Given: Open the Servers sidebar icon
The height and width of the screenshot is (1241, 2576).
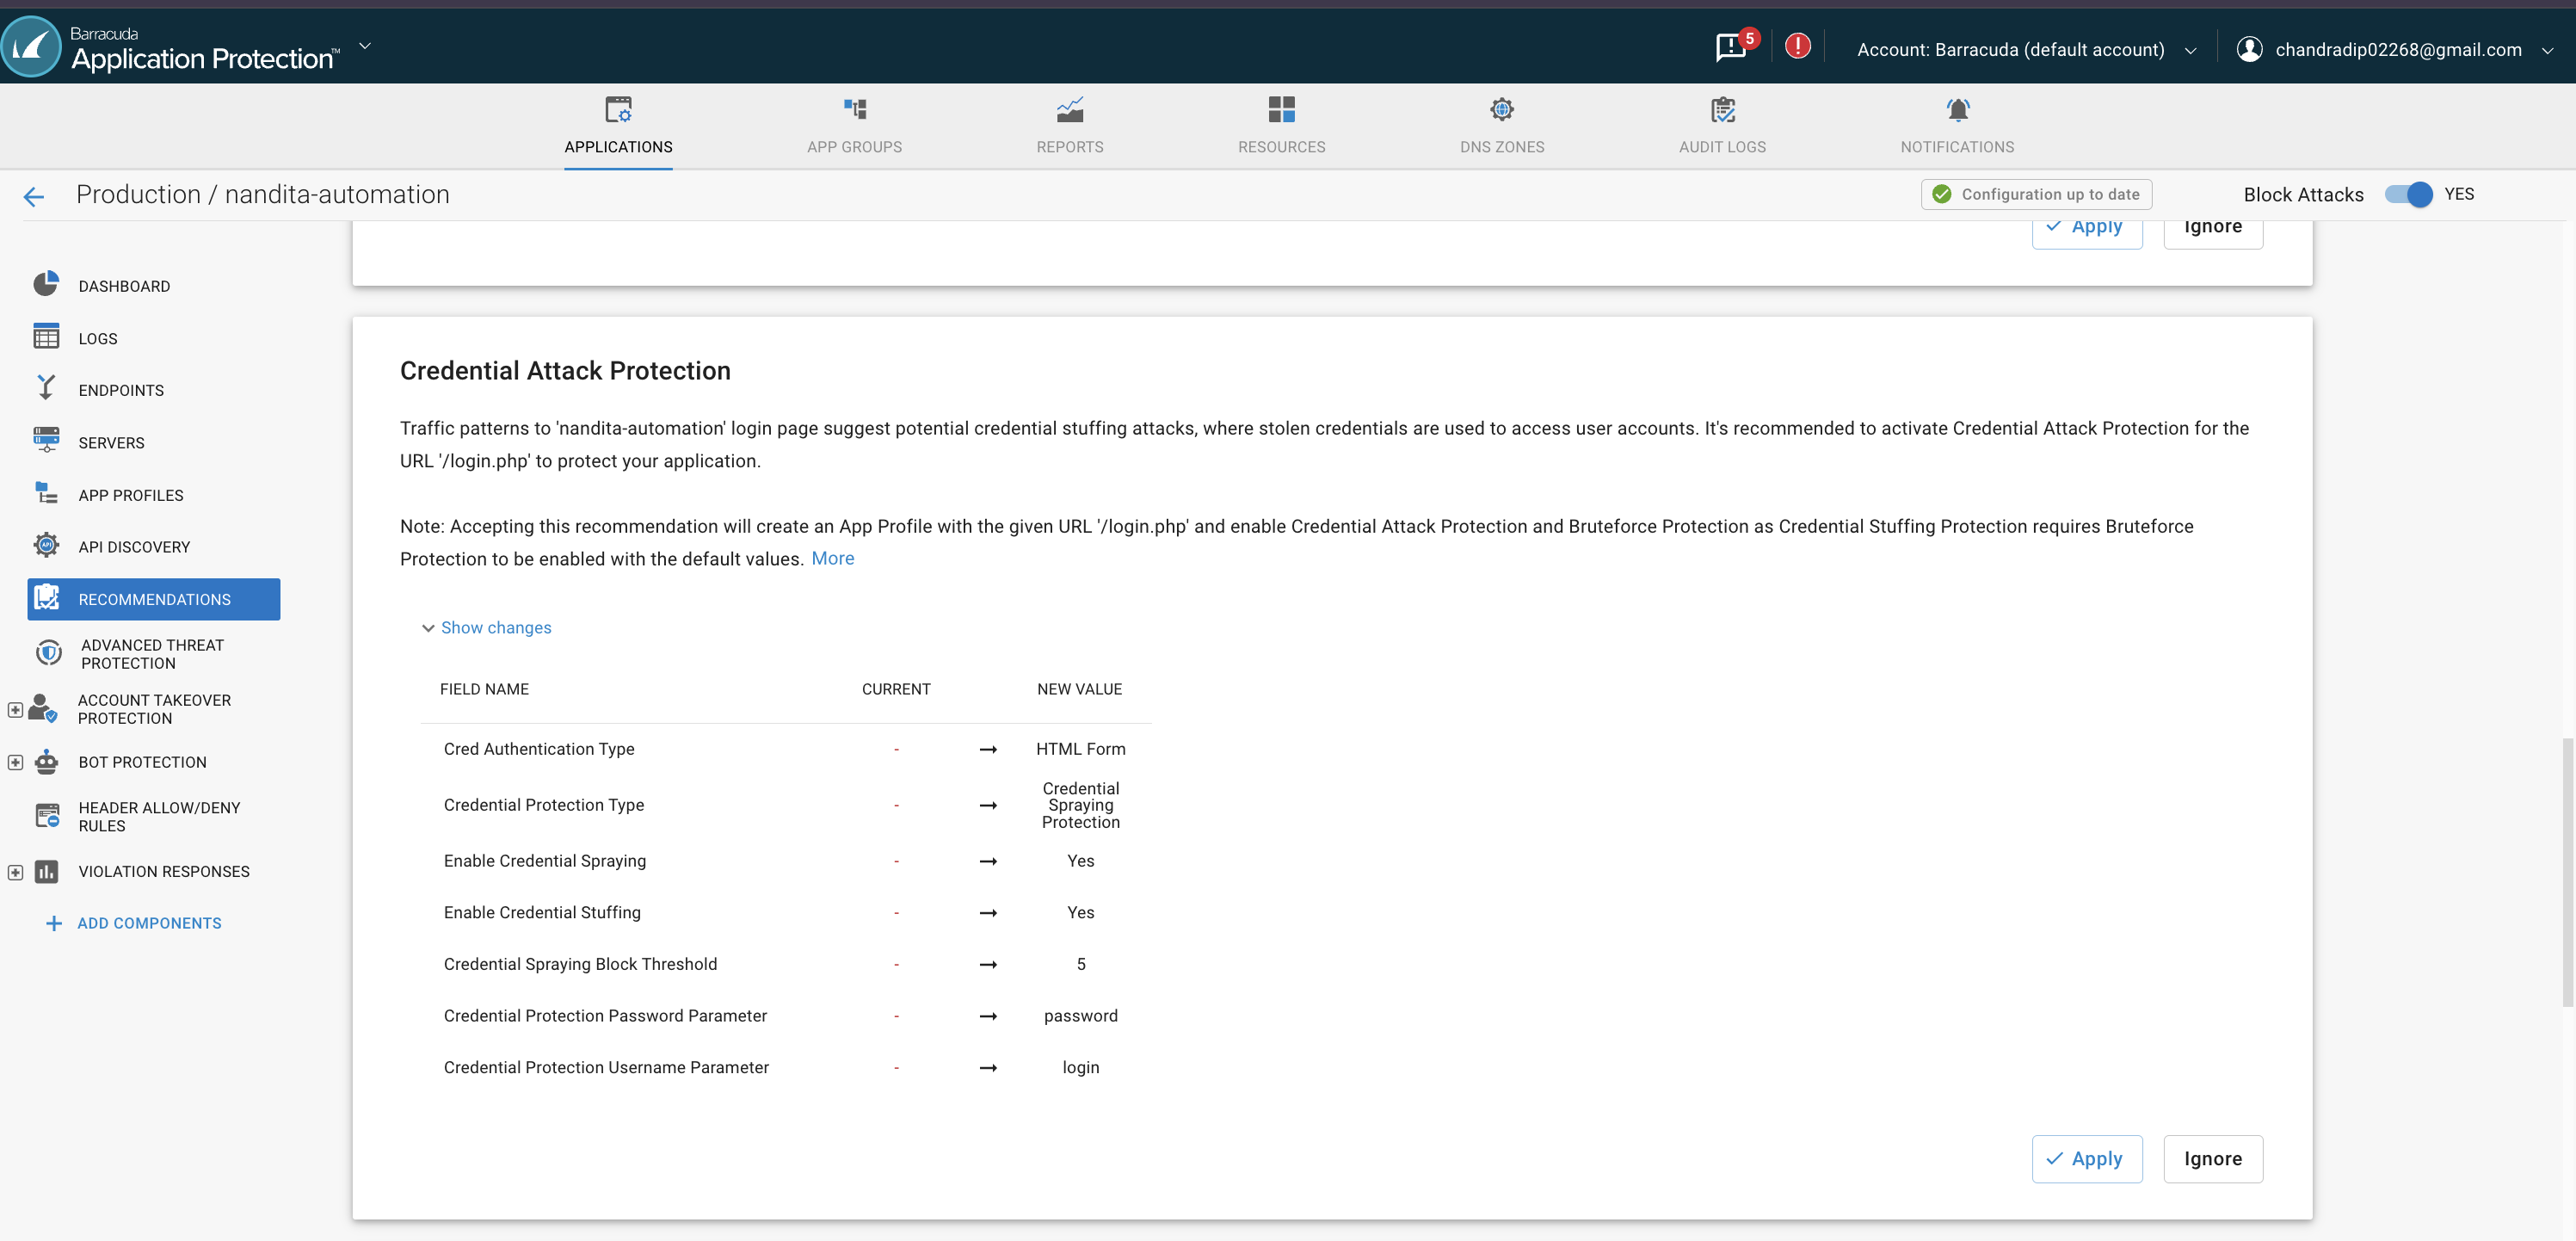Looking at the screenshot, I should (x=46, y=441).
